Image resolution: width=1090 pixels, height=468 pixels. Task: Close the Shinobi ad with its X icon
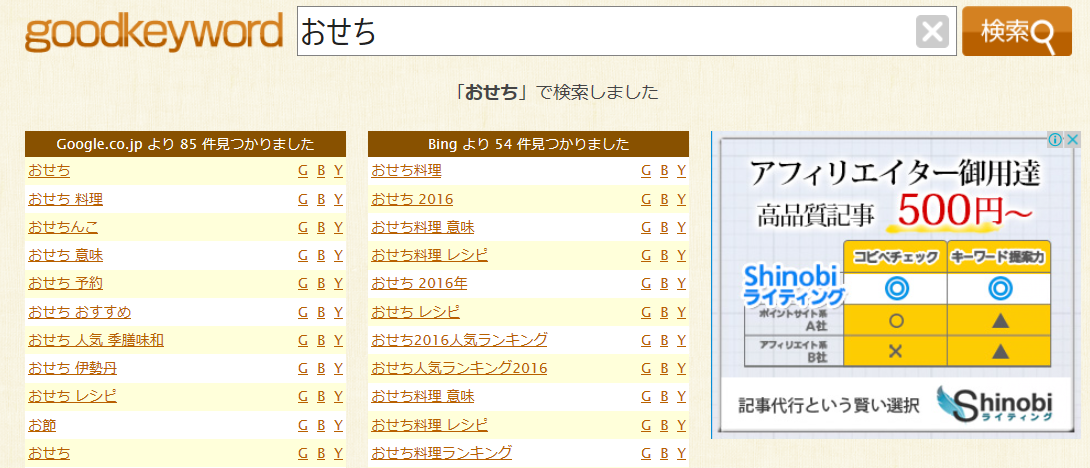click(x=1072, y=140)
